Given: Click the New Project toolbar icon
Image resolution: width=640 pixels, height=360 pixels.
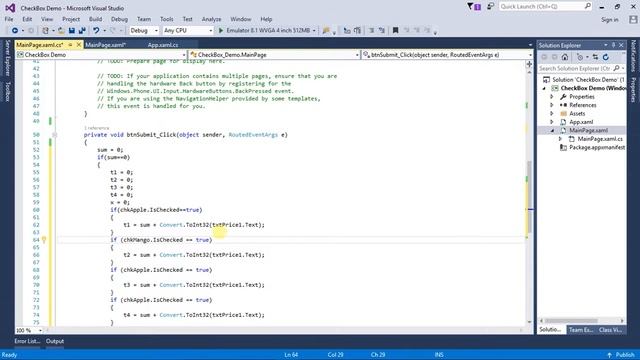Looking at the screenshot, I should (x=46, y=31).
